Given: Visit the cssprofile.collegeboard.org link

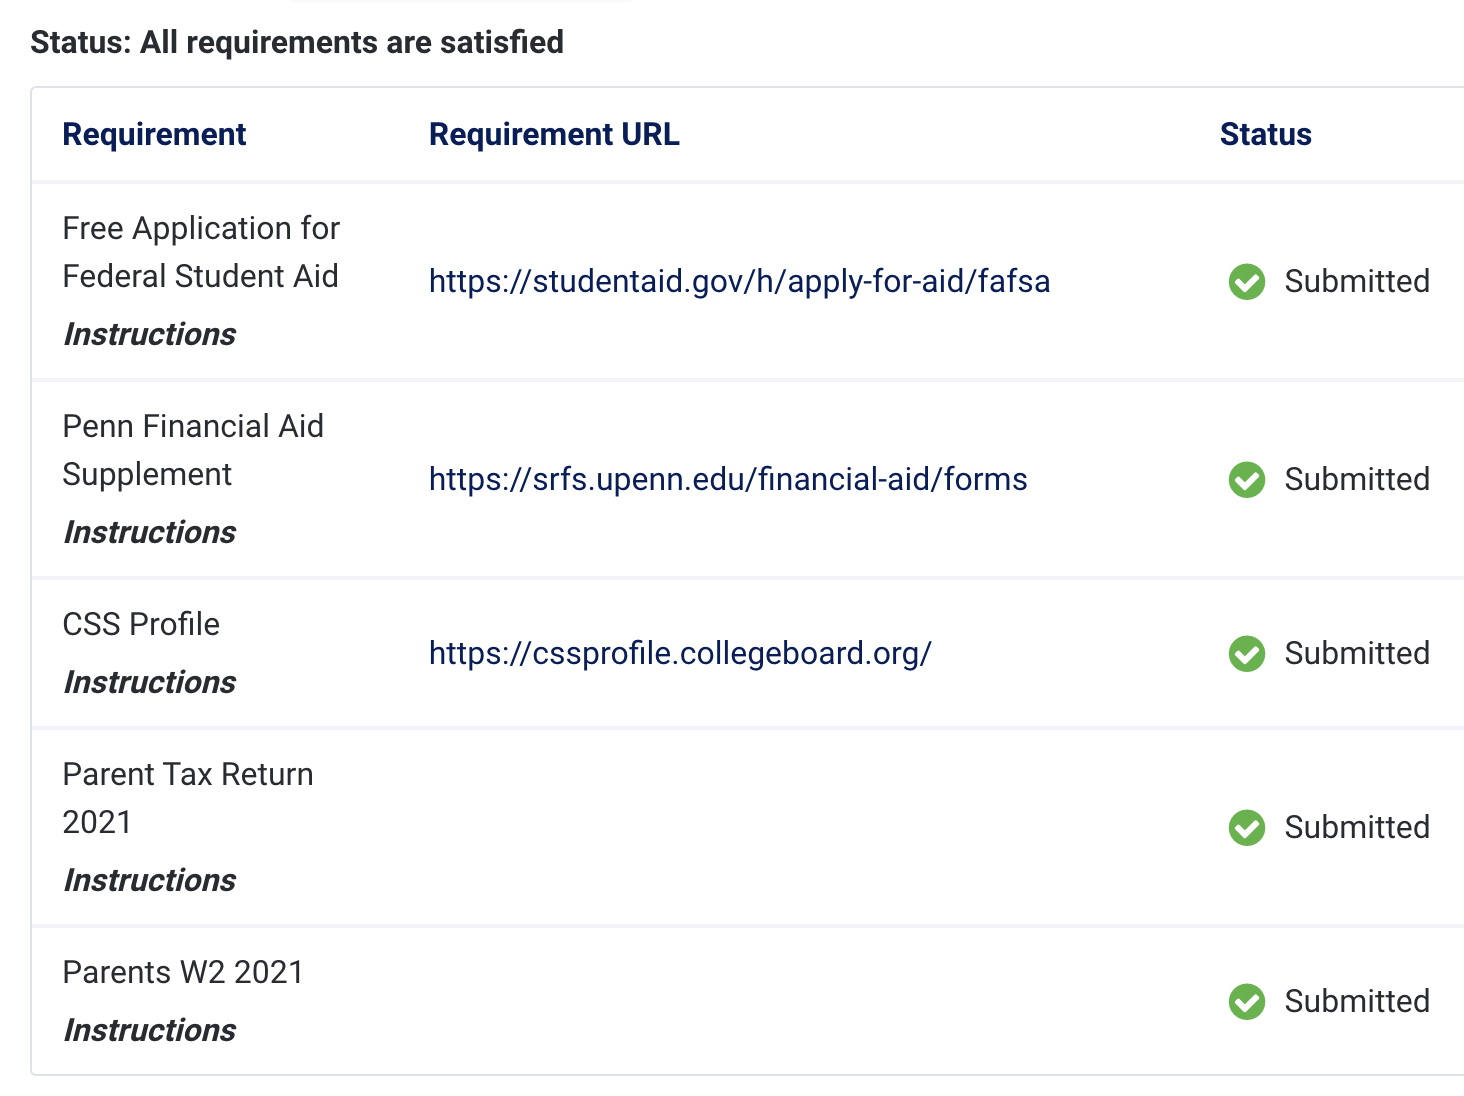Looking at the screenshot, I should pyautogui.click(x=680, y=654).
